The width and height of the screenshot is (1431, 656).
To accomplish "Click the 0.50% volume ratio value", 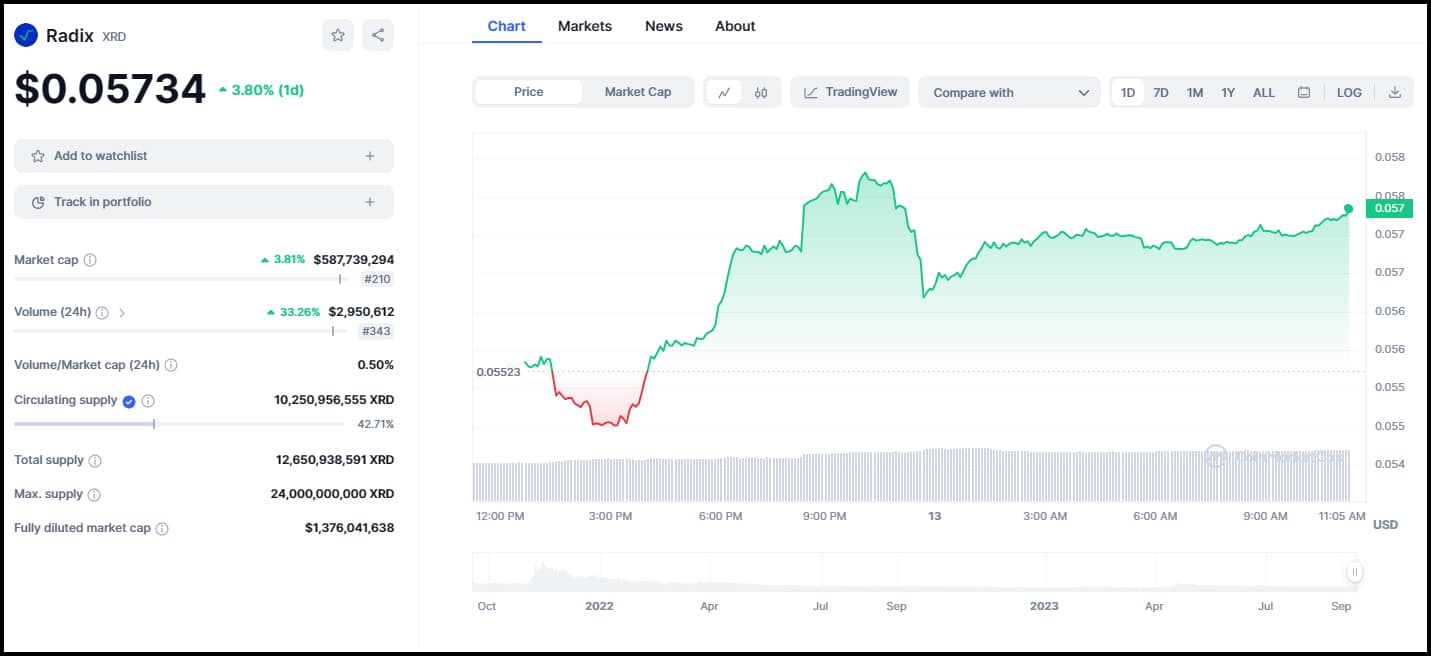I will pyautogui.click(x=376, y=365).
